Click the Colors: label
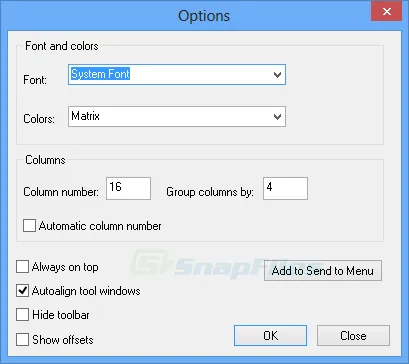 [x=39, y=119]
